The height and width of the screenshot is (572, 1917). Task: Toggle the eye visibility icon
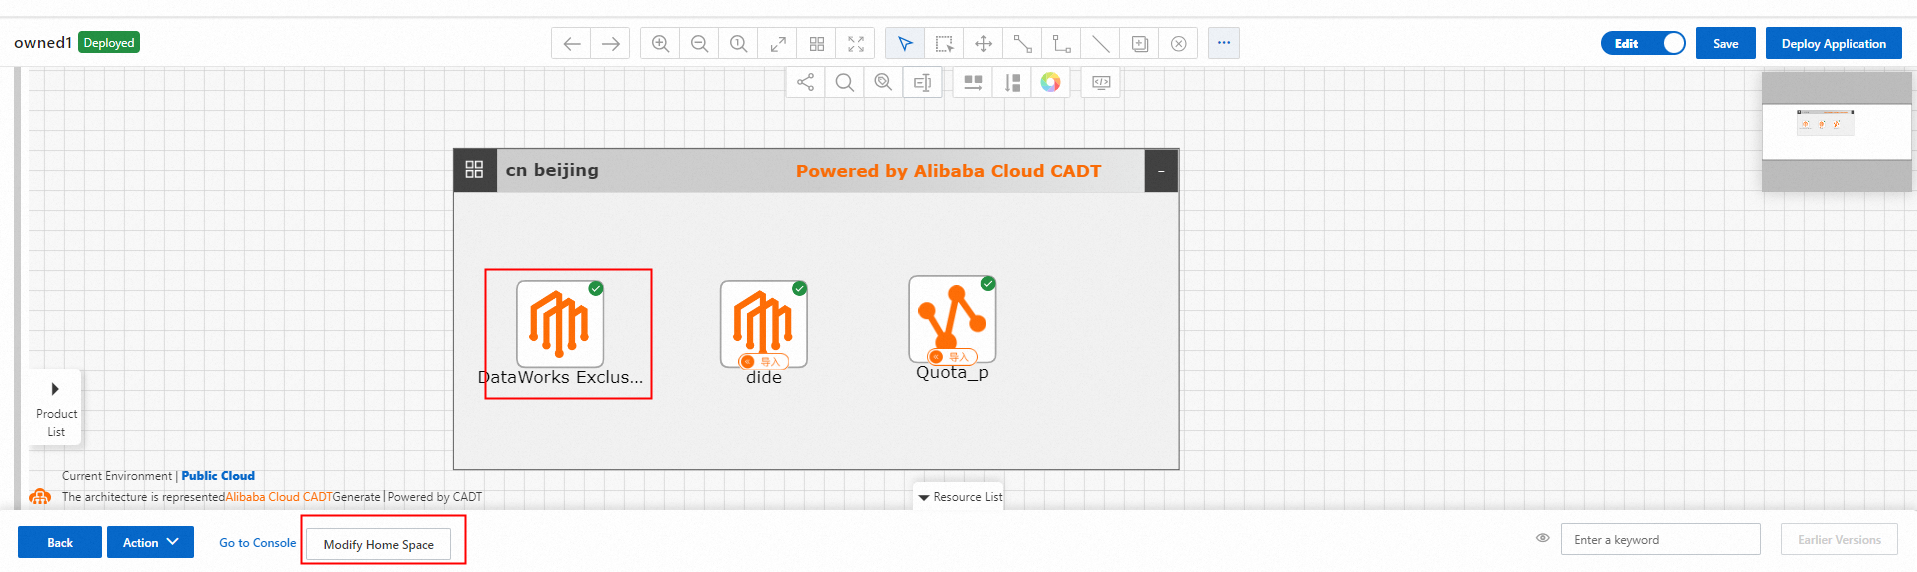1542,538
